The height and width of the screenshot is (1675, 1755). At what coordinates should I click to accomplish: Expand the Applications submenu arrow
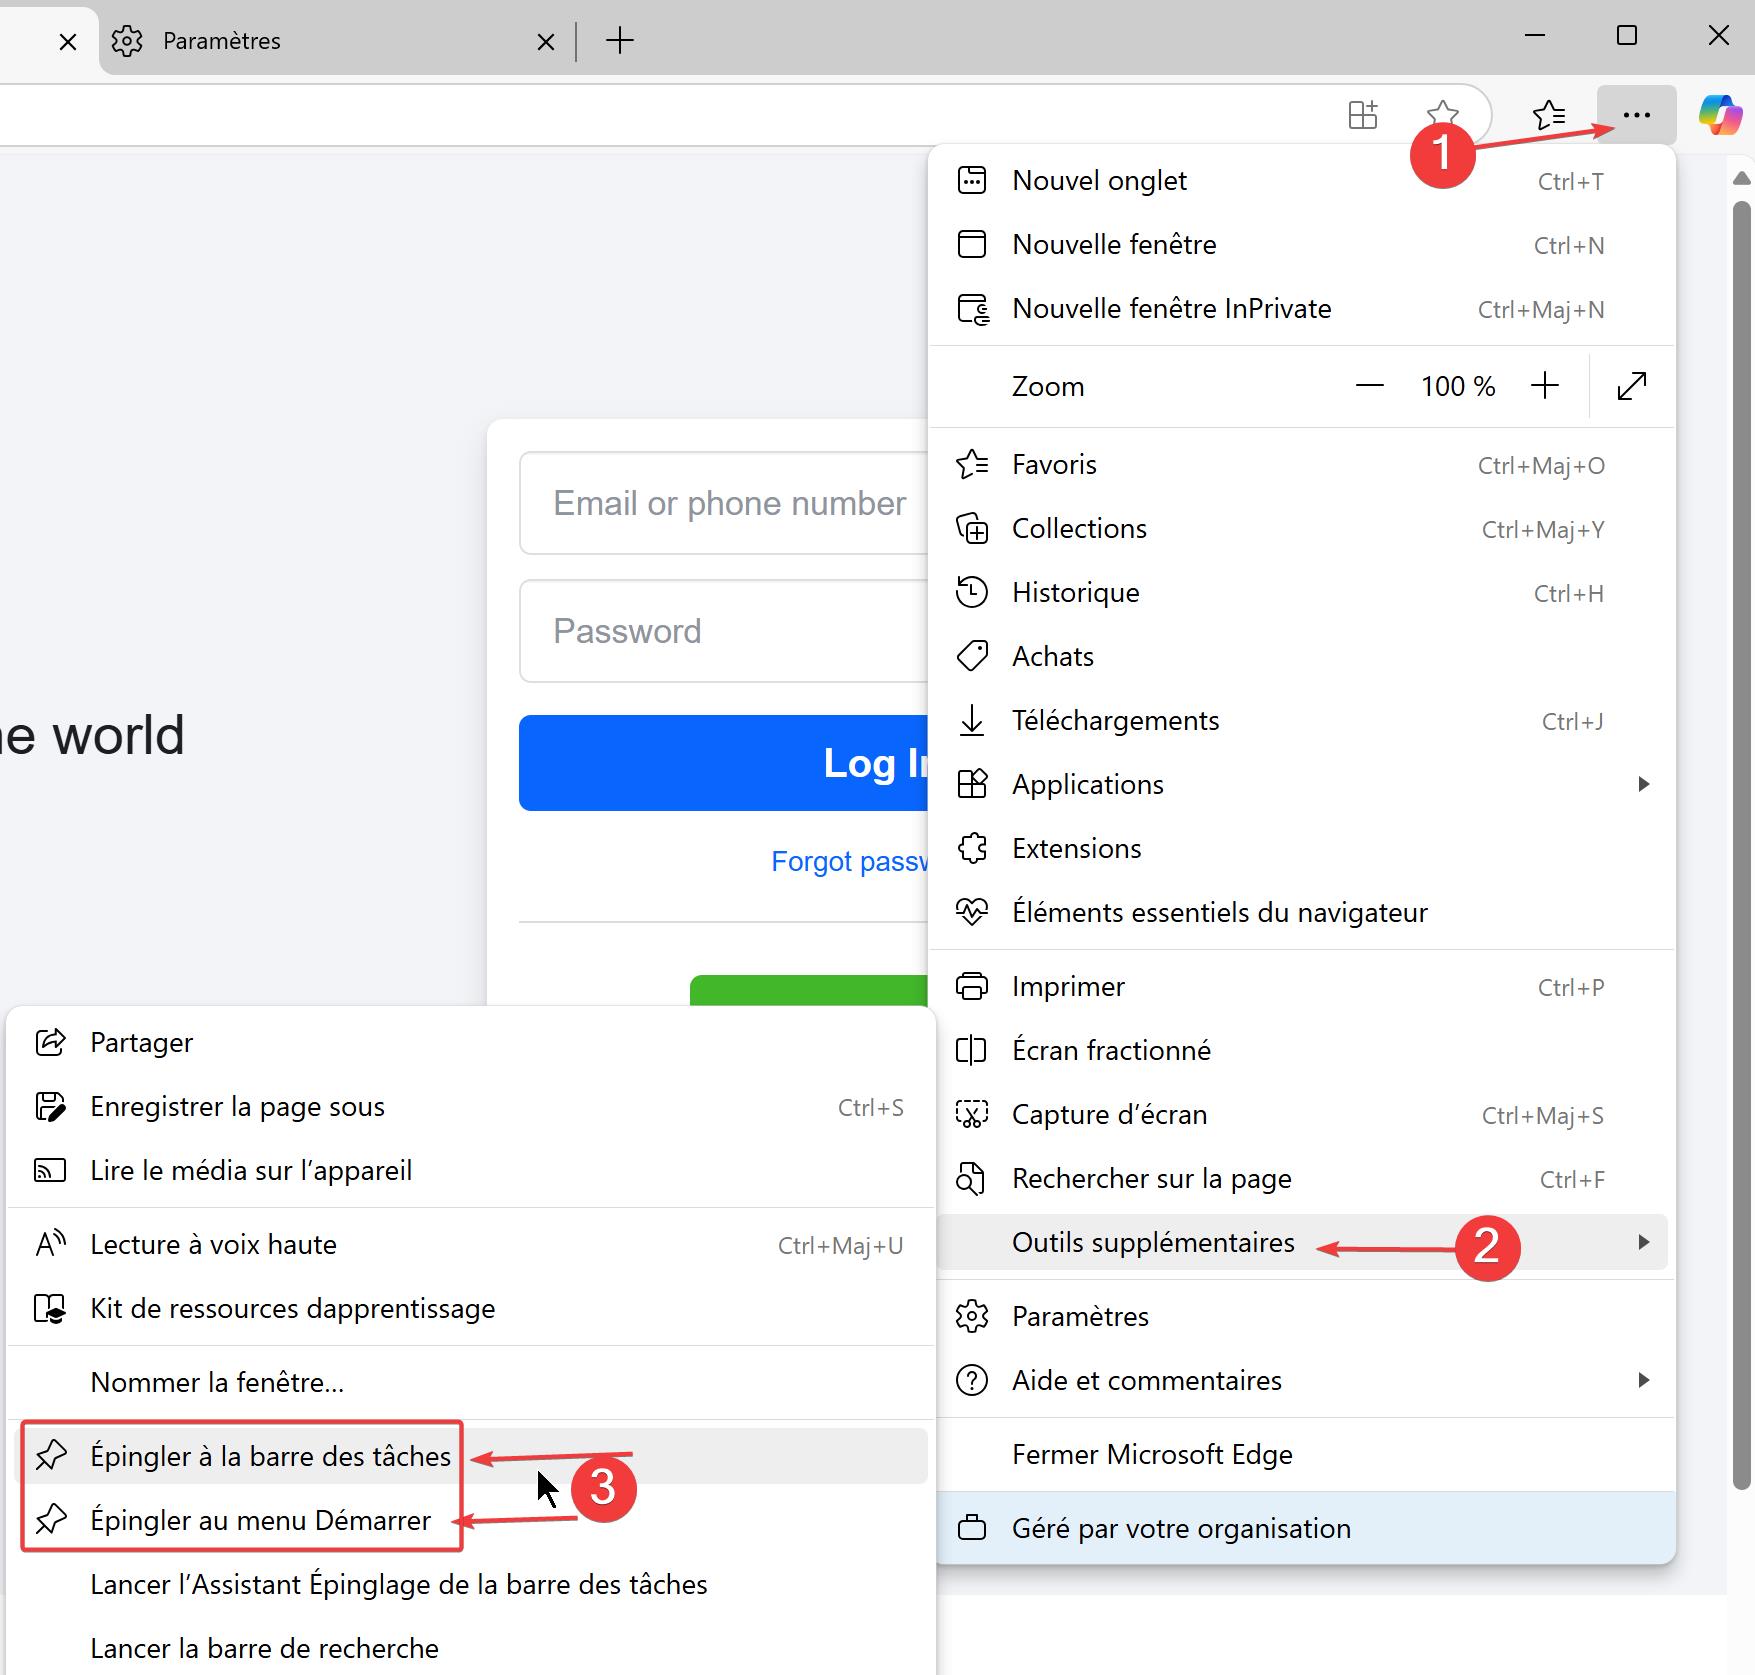coord(1643,785)
